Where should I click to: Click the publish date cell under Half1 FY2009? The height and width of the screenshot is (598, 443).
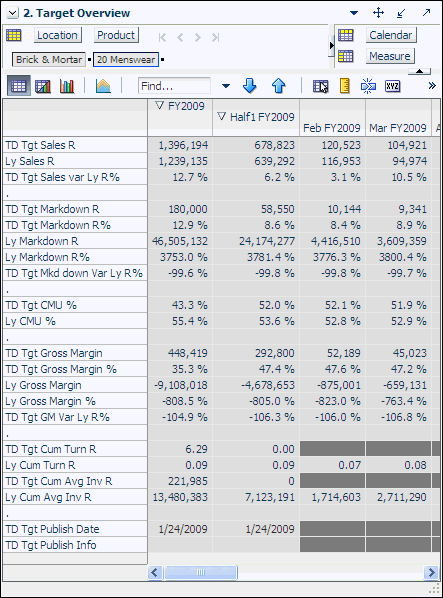pos(256,529)
